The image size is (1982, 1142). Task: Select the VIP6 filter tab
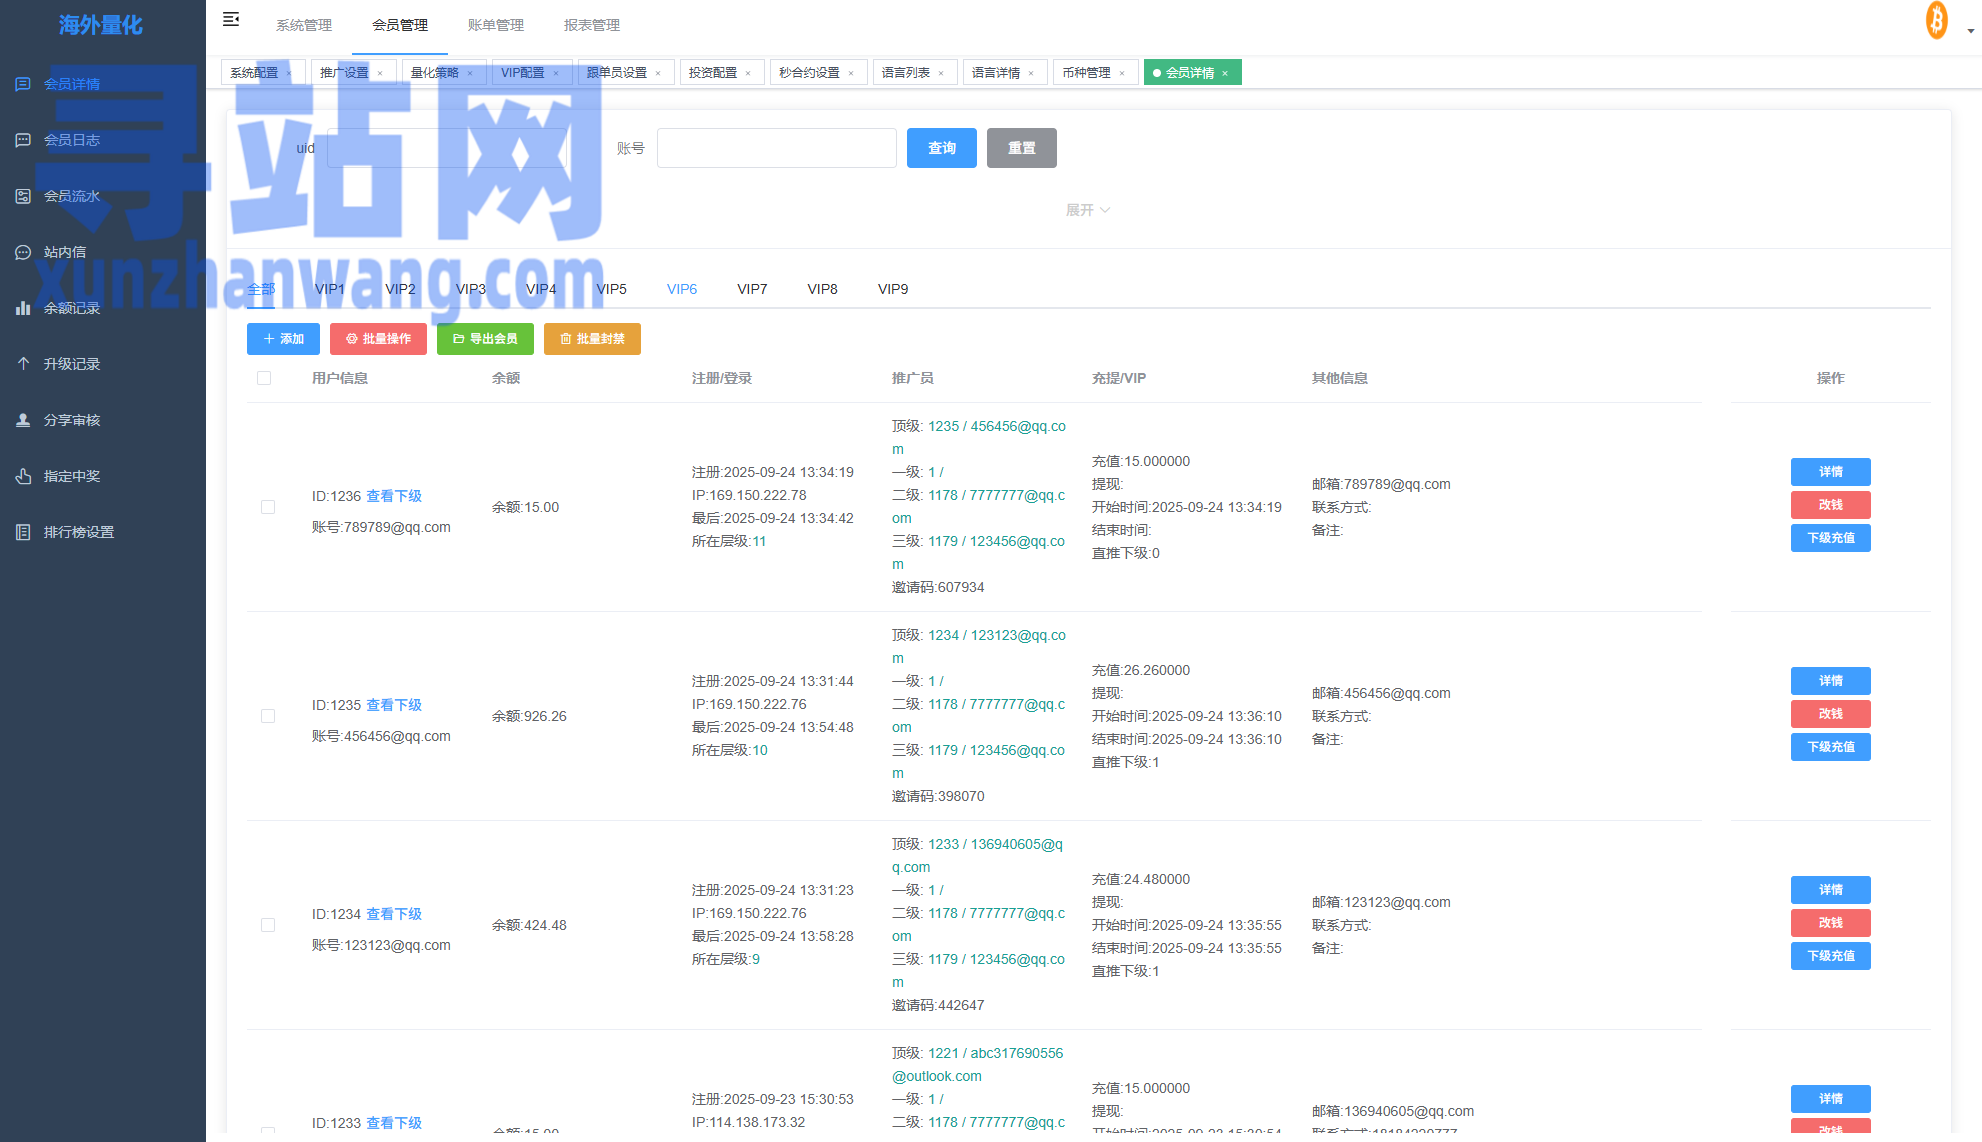(681, 289)
